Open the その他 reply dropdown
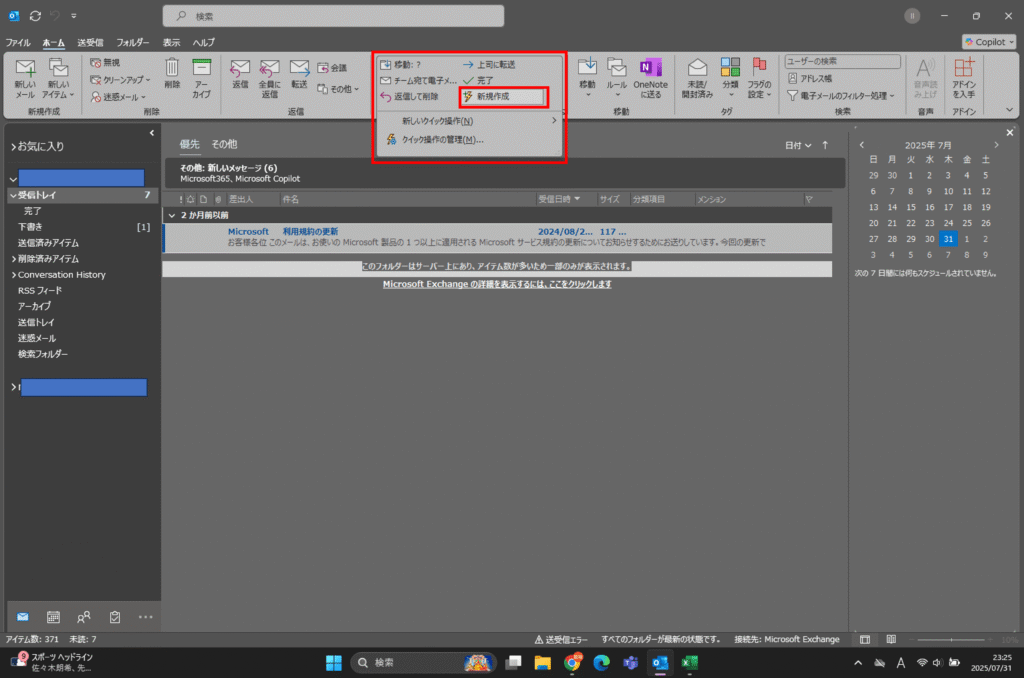Screen dimensions: 1024x678 pyautogui.click(x=338, y=89)
